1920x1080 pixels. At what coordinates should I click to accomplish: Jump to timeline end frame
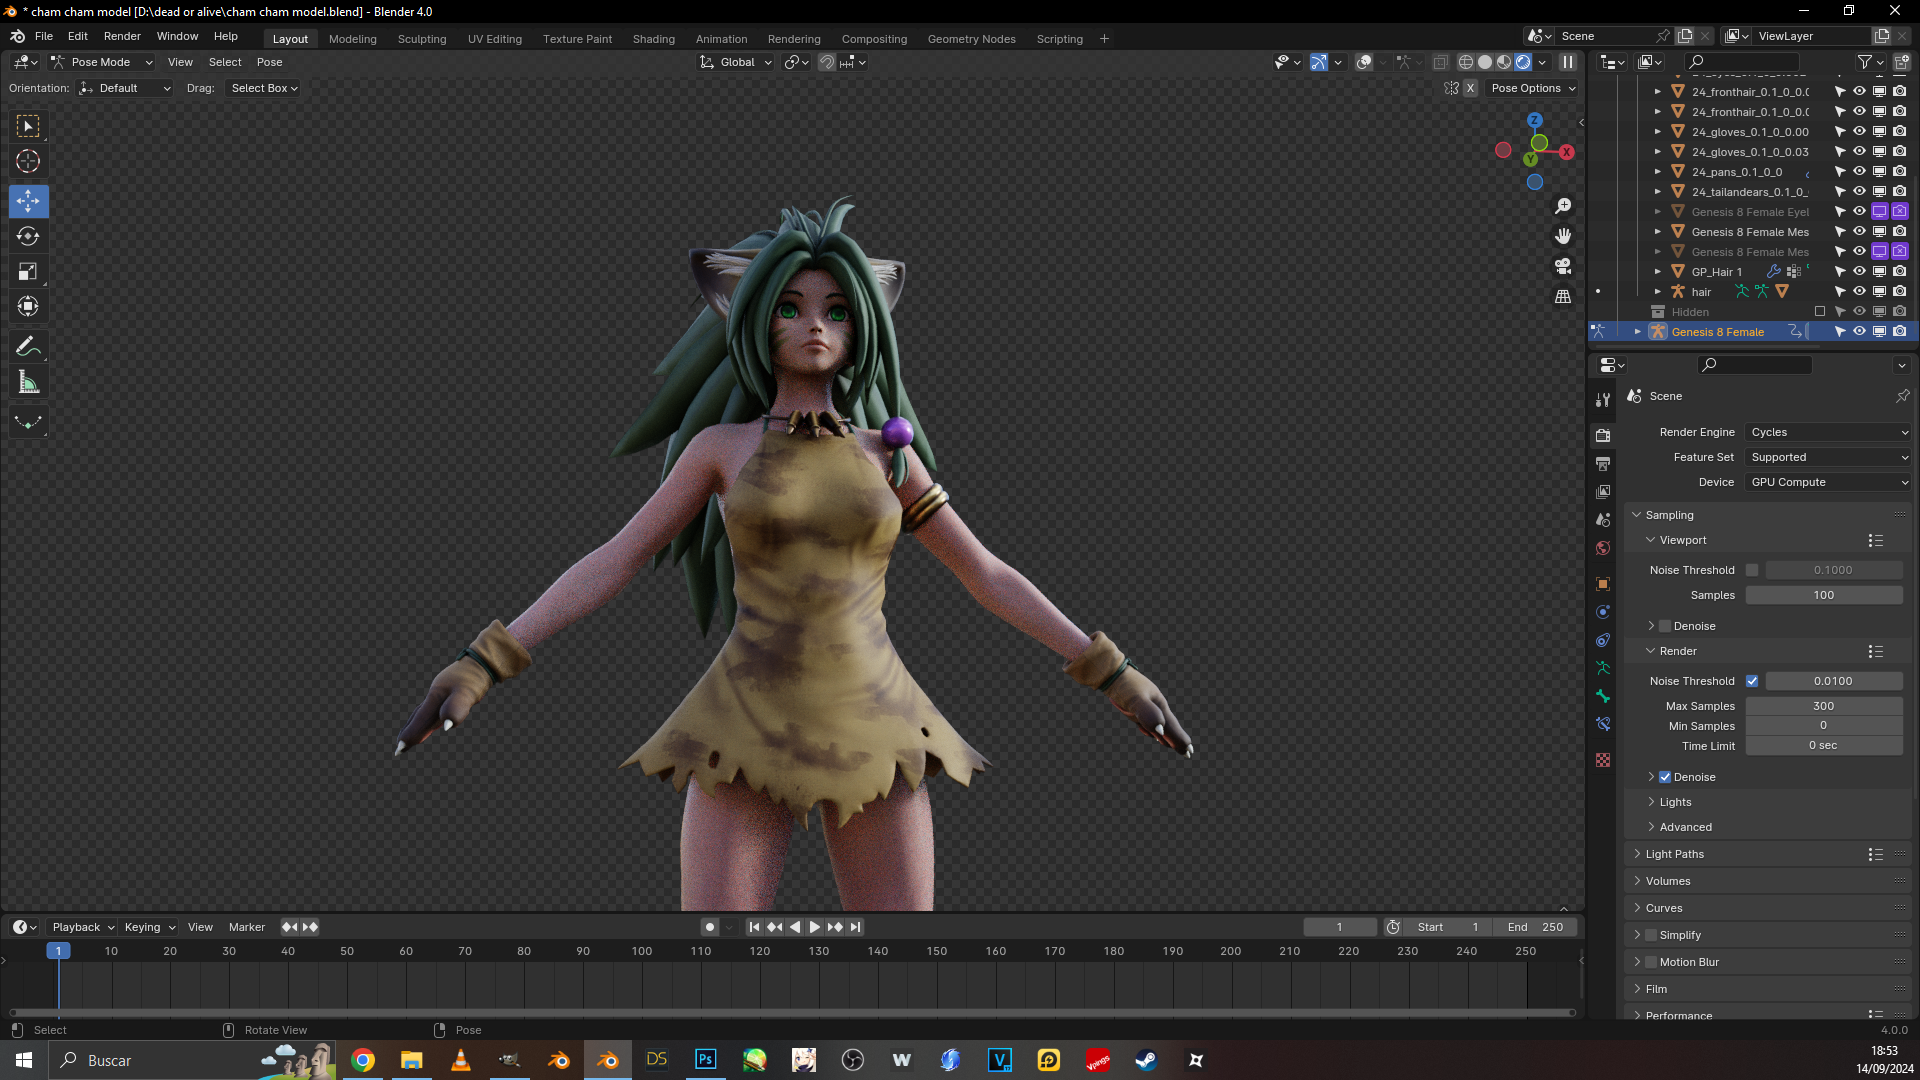[855, 927]
